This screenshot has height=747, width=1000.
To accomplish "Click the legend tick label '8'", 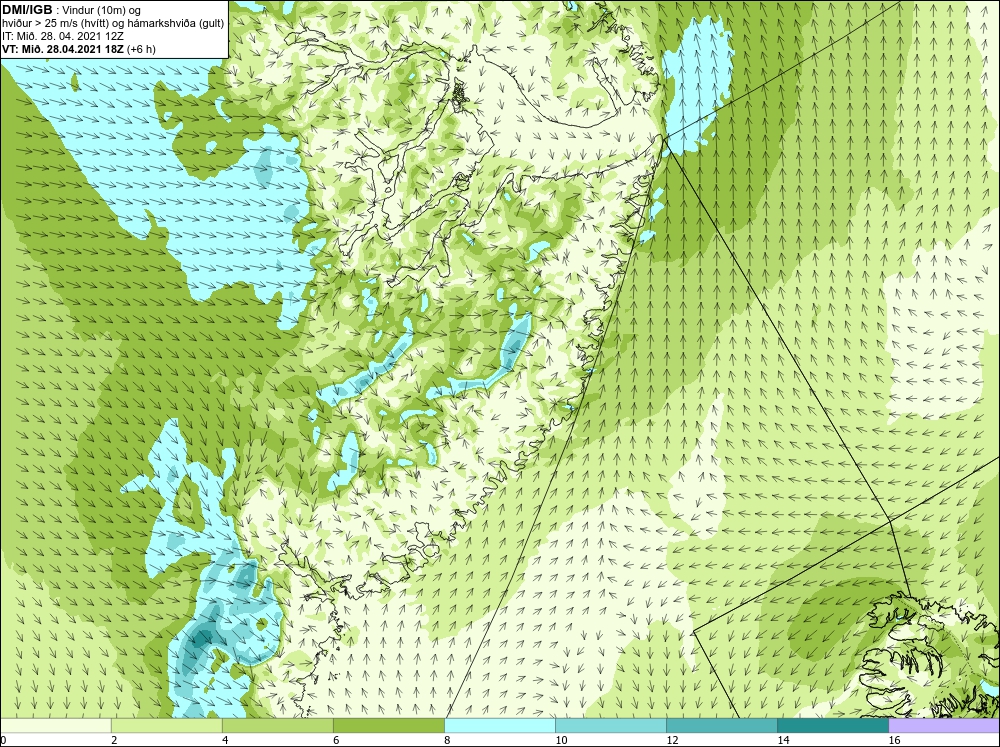I will pos(447,740).
